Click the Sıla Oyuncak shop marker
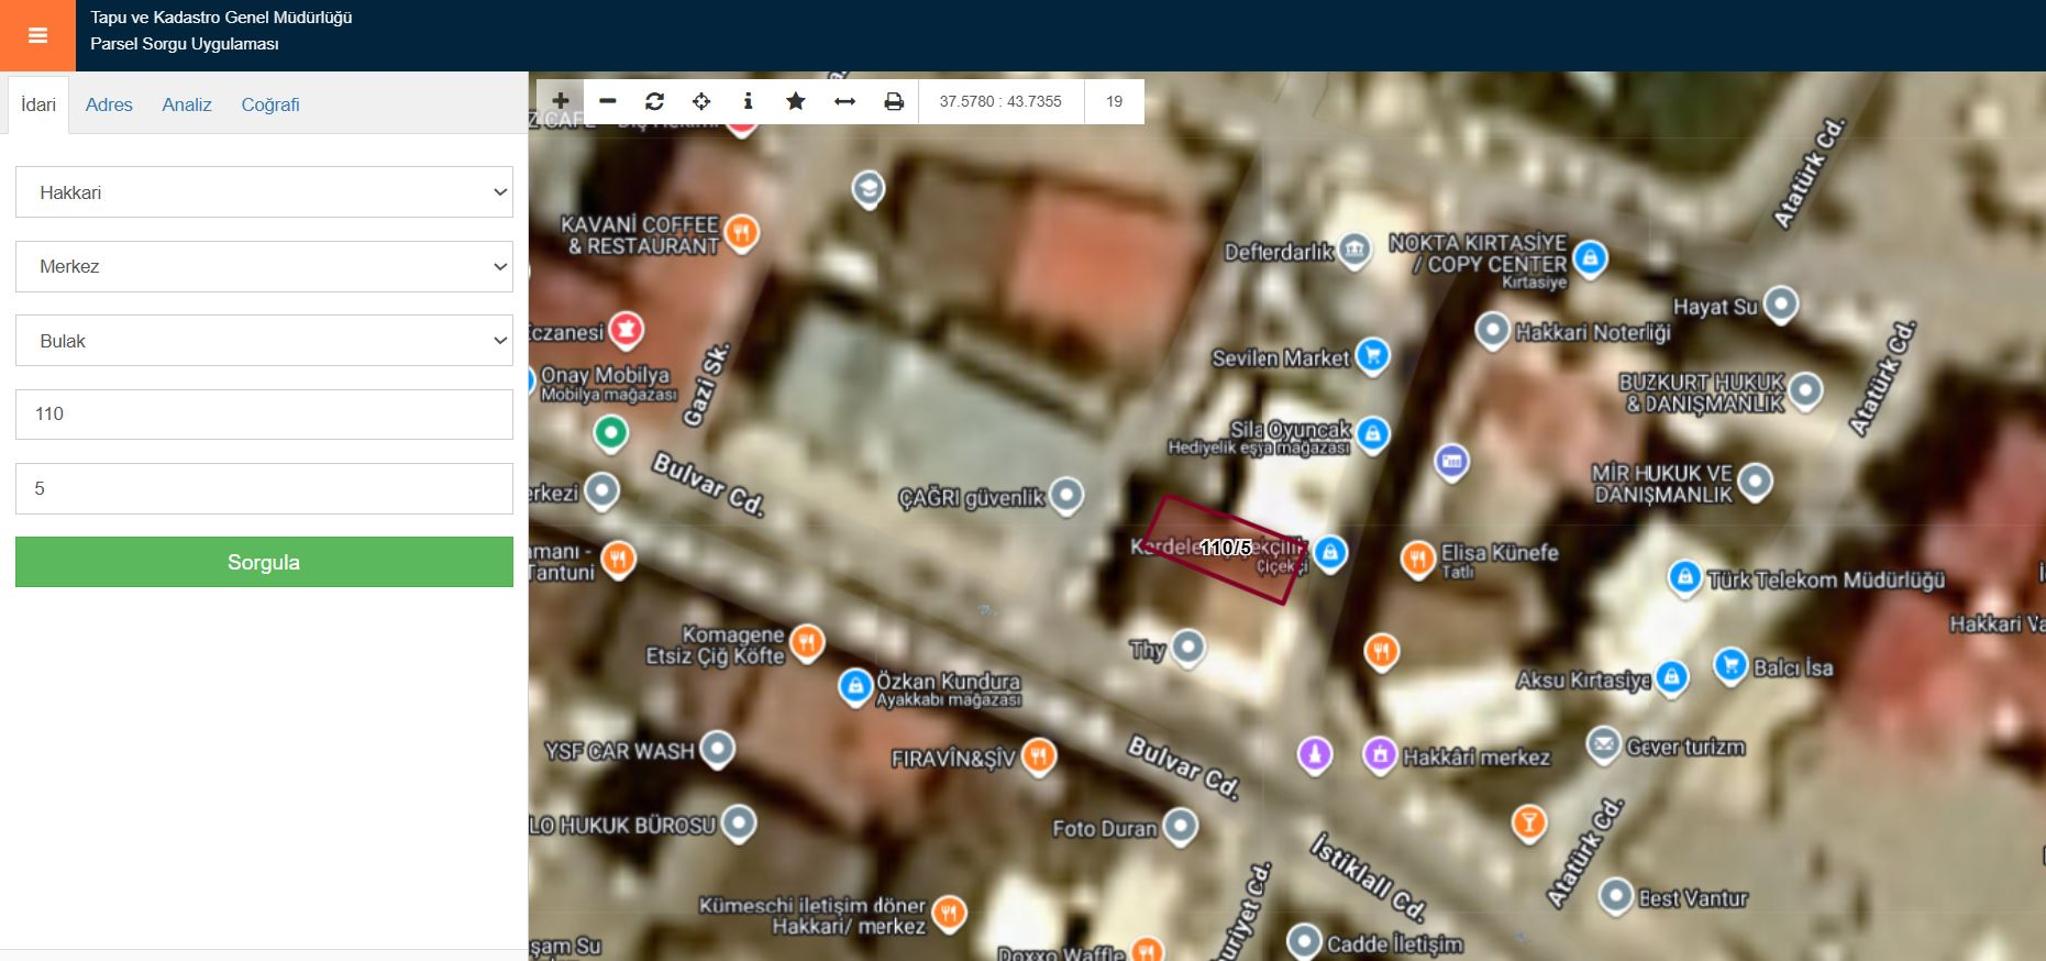 coord(1373,434)
